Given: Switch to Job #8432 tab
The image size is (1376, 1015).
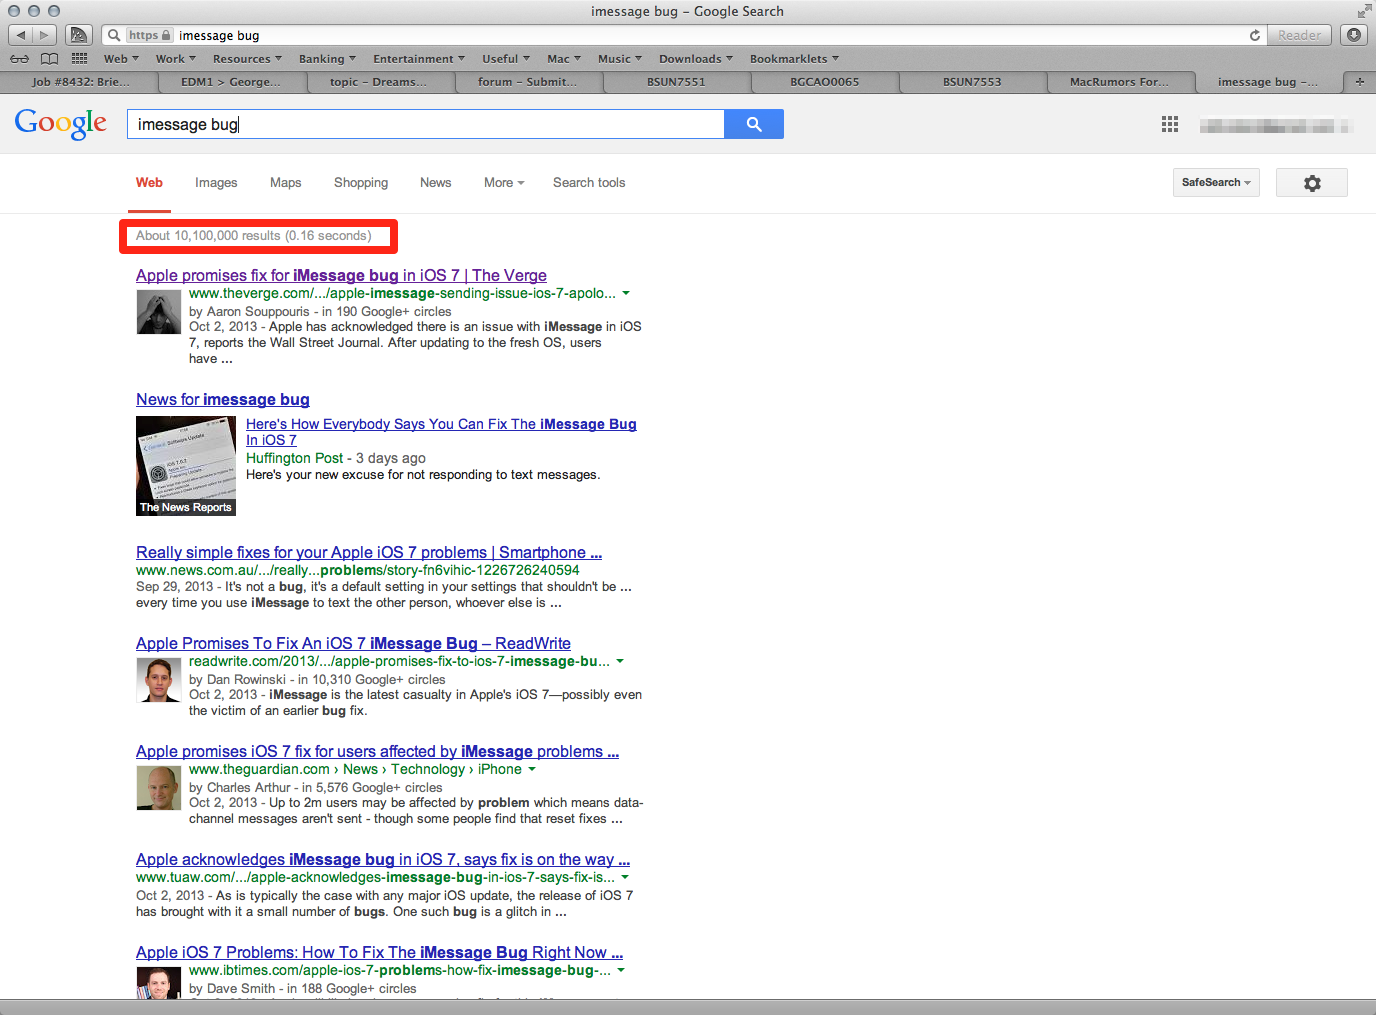Looking at the screenshot, I should (x=80, y=82).
